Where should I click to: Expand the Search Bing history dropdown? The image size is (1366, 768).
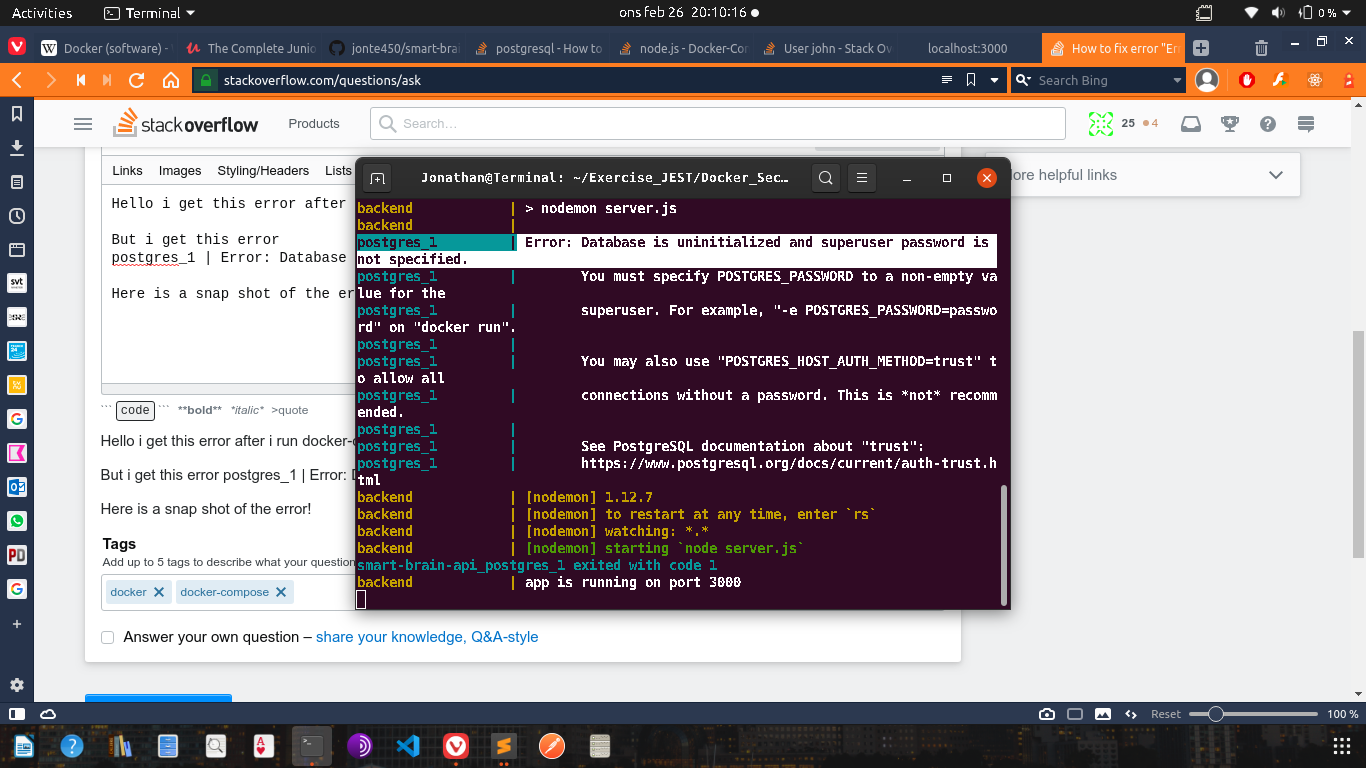pos(1177,80)
